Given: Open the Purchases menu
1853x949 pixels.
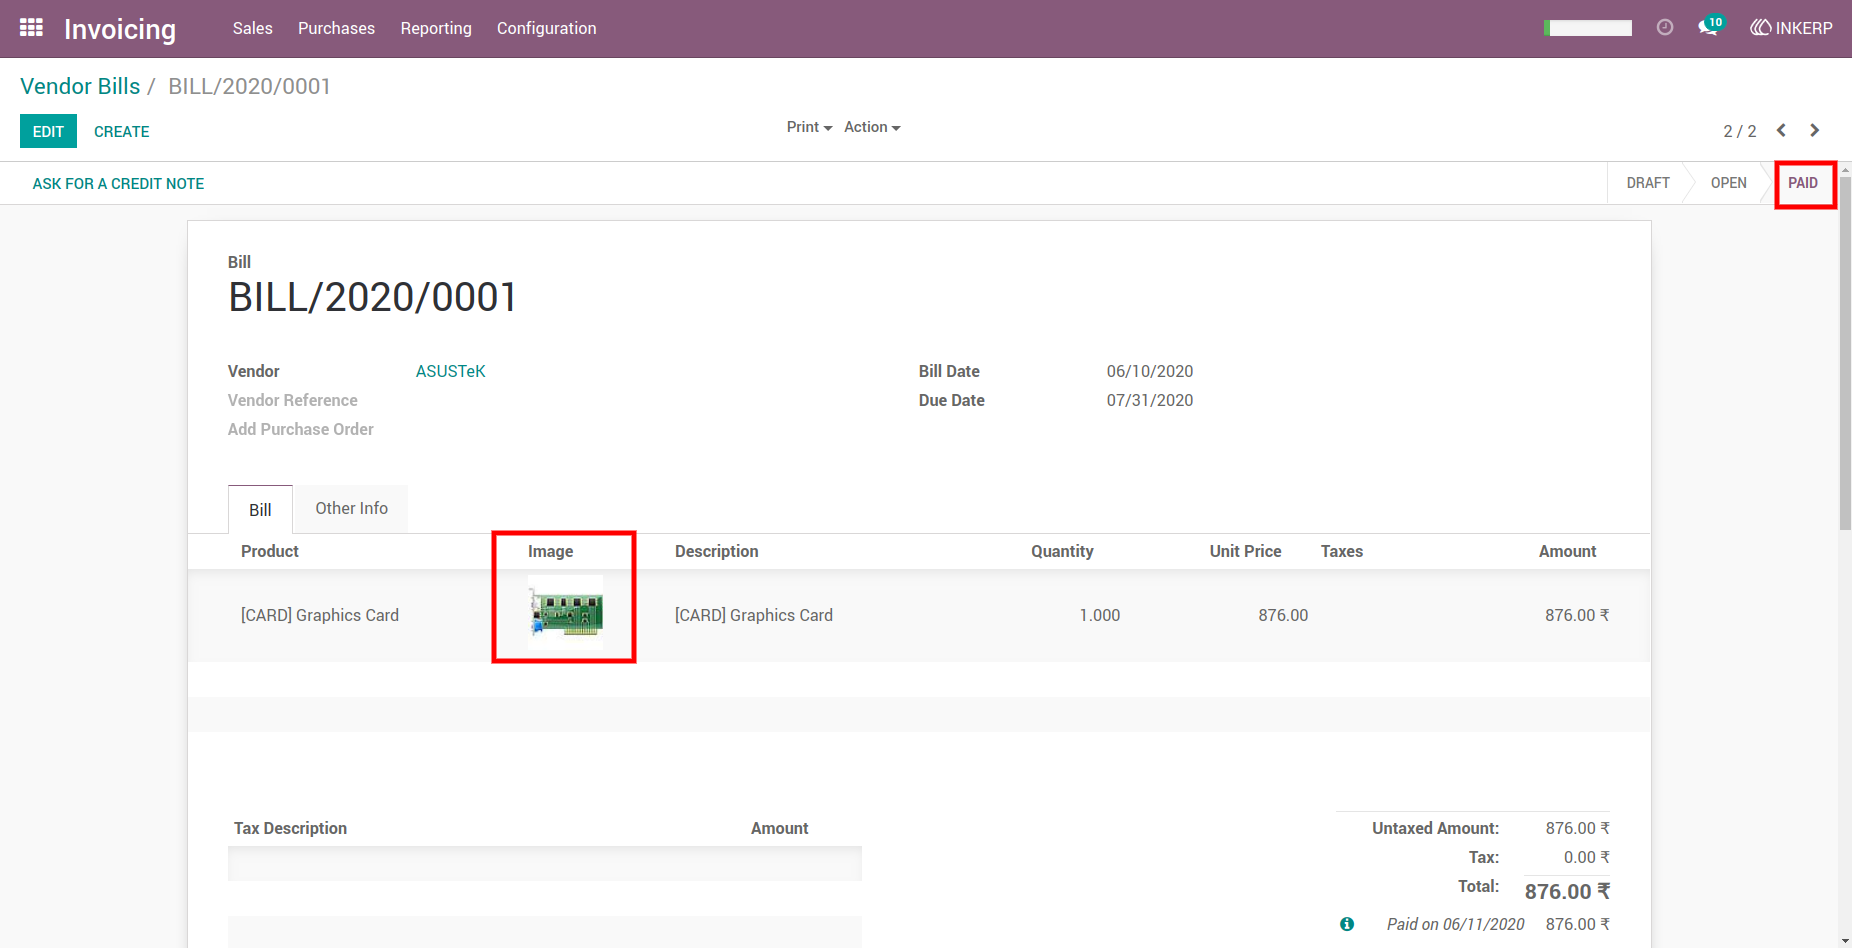Looking at the screenshot, I should 336,28.
